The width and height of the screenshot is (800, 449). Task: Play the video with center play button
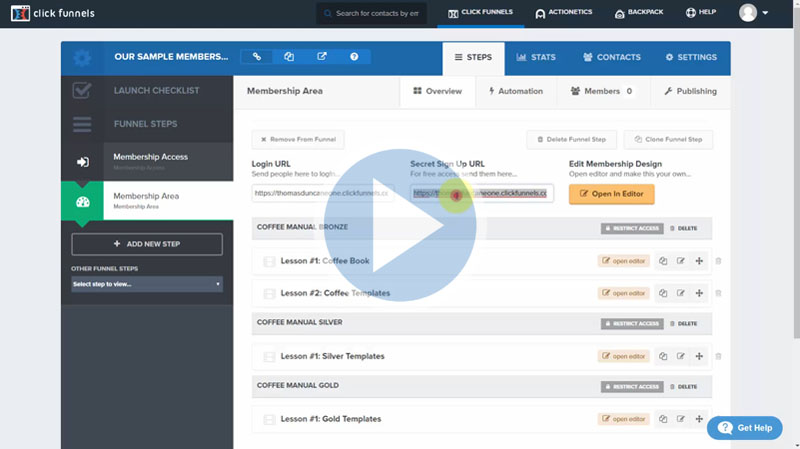click(400, 224)
